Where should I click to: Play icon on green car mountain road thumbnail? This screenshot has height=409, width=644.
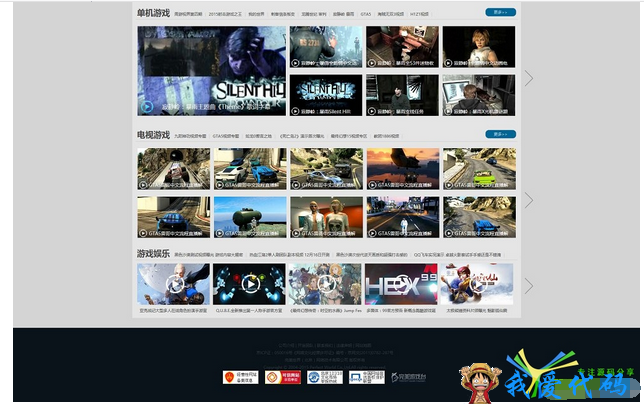click(x=448, y=185)
